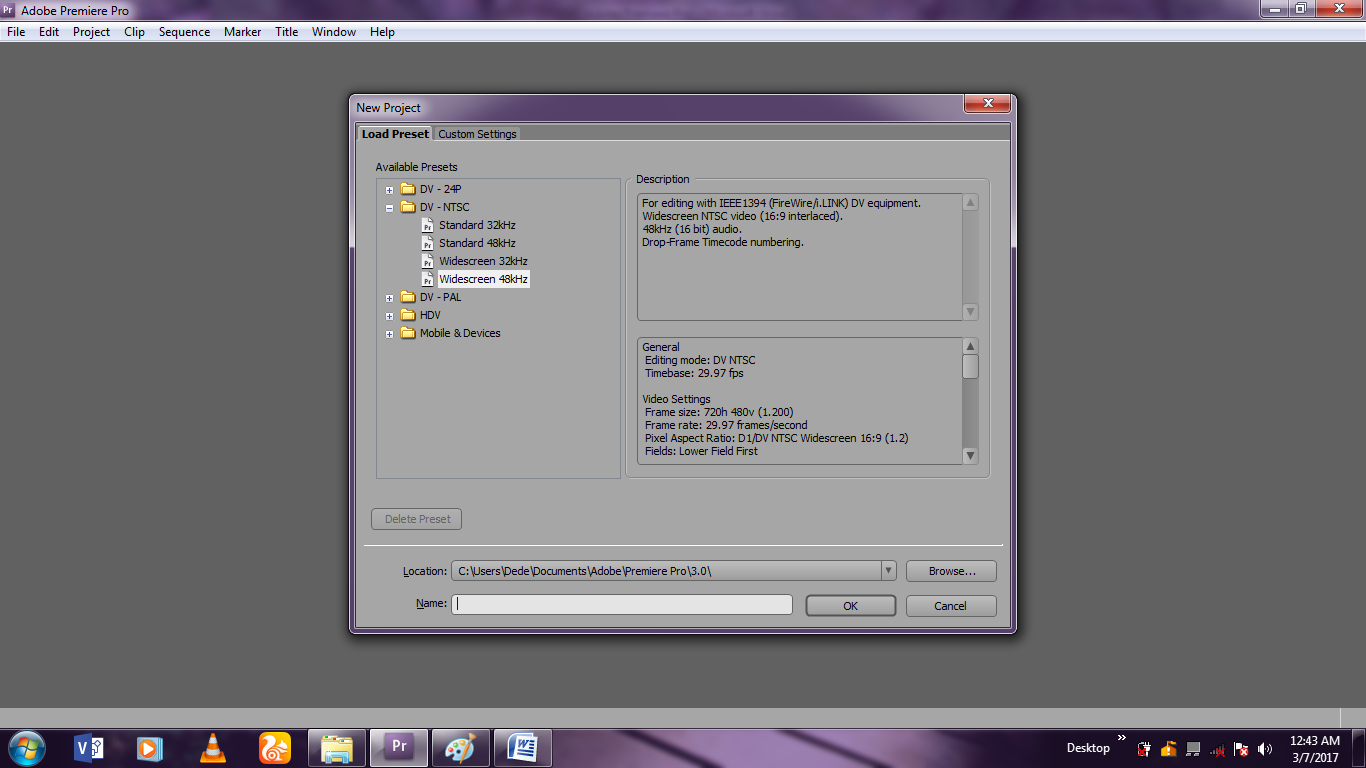Click the Delete Preset button
The image size is (1366, 768).
coord(417,519)
